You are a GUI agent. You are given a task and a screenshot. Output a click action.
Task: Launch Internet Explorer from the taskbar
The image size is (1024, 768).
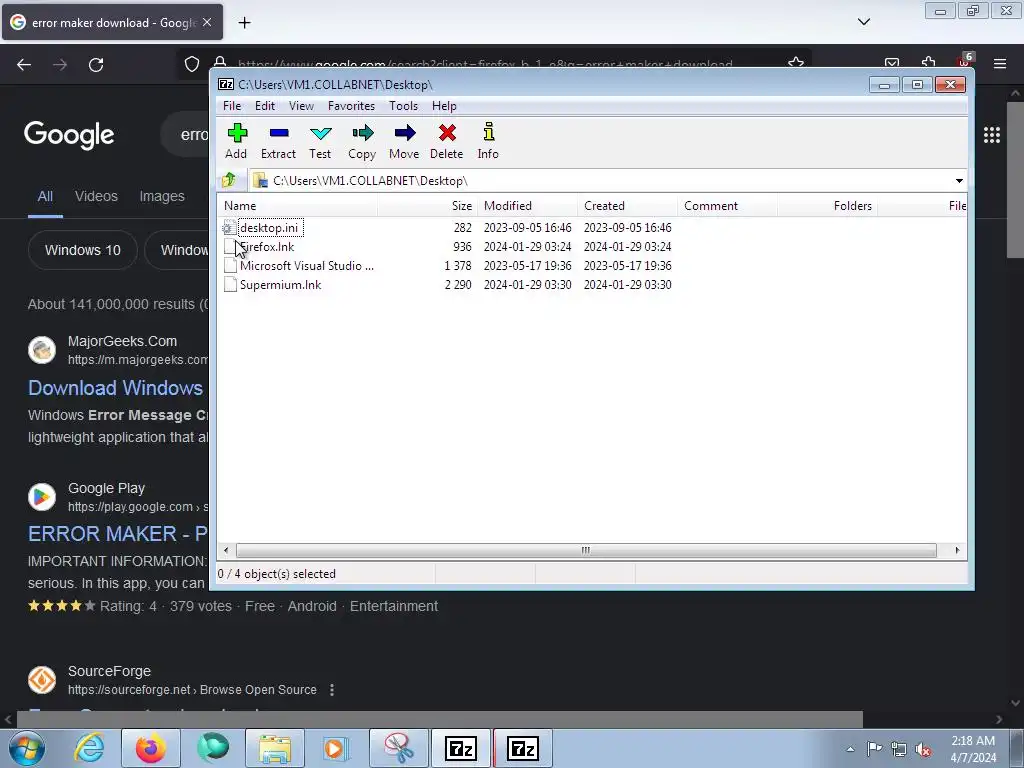click(89, 748)
